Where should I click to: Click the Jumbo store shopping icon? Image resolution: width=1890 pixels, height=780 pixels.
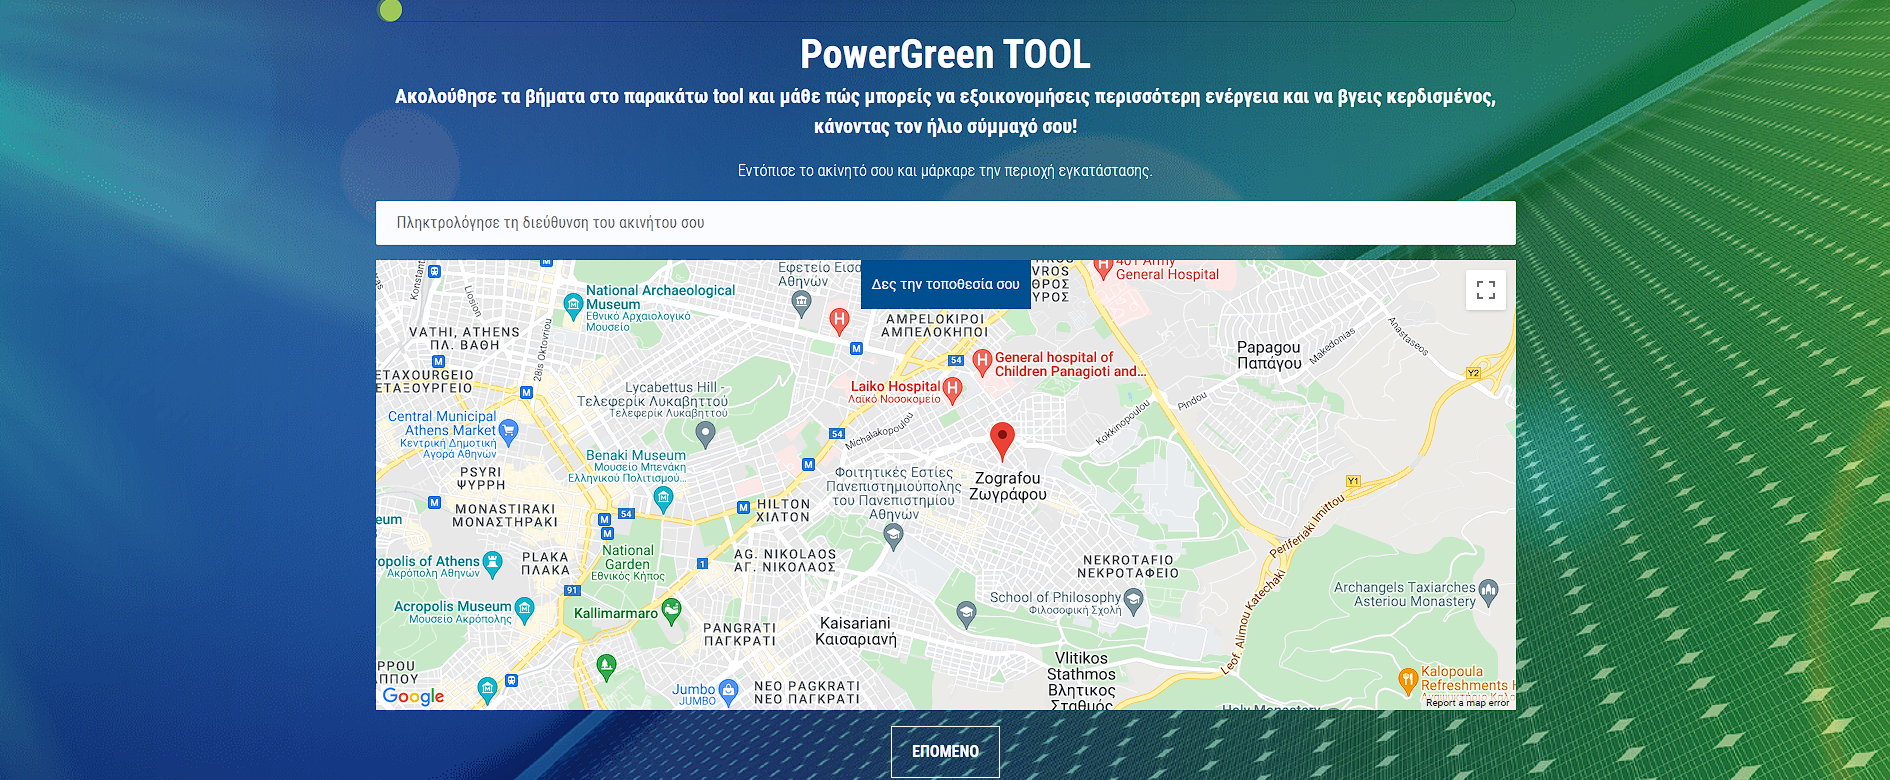(728, 690)
